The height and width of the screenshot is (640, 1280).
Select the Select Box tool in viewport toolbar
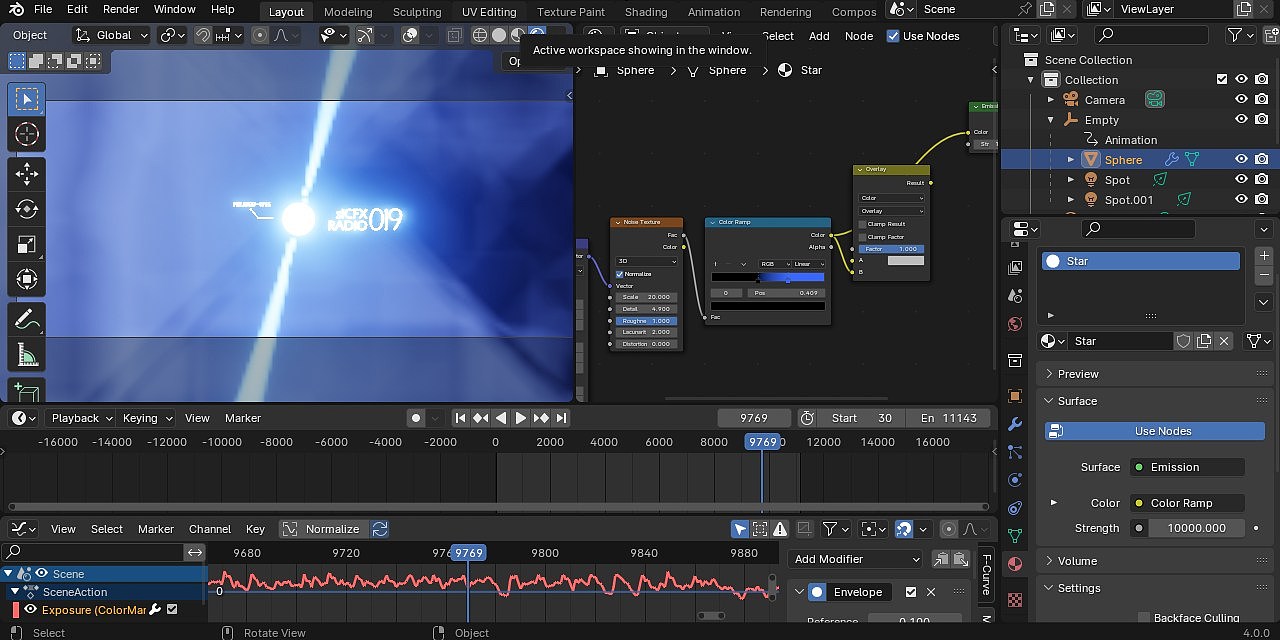[x=27, y=99]
